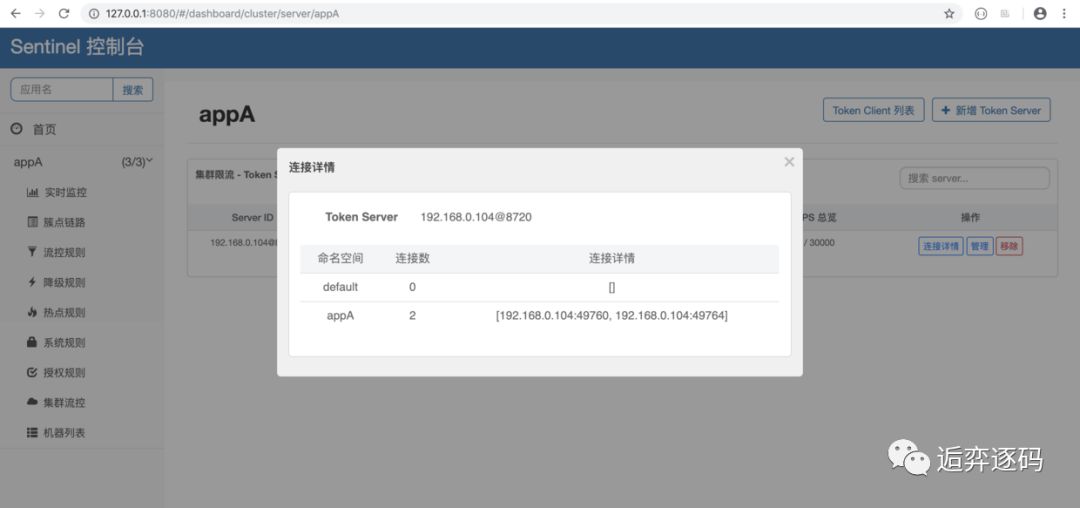The height and width of the screenshot is (508, 1080).
Task: Click the cloud icon for 集群流控
Action: pos(32,401)
